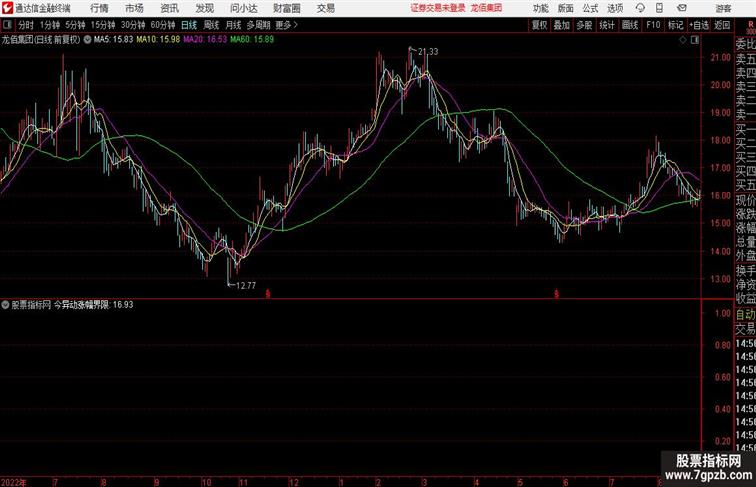This screenshot has width=756, height=487.
Task: Click the red R icon at top right
Action: pos(750,25)
